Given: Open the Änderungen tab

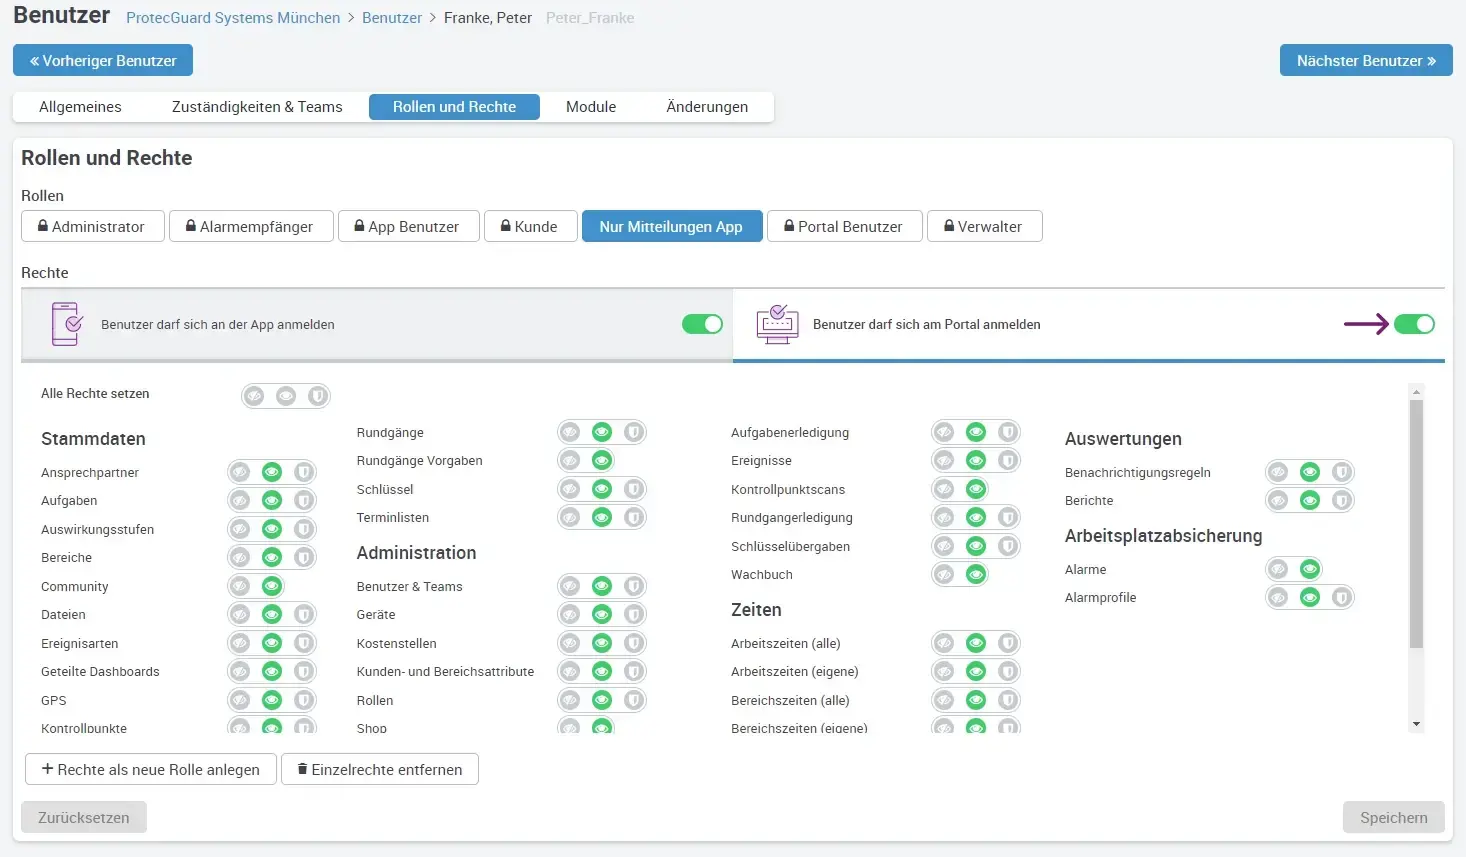Looking at the screenshot, I should coord(707,107).
